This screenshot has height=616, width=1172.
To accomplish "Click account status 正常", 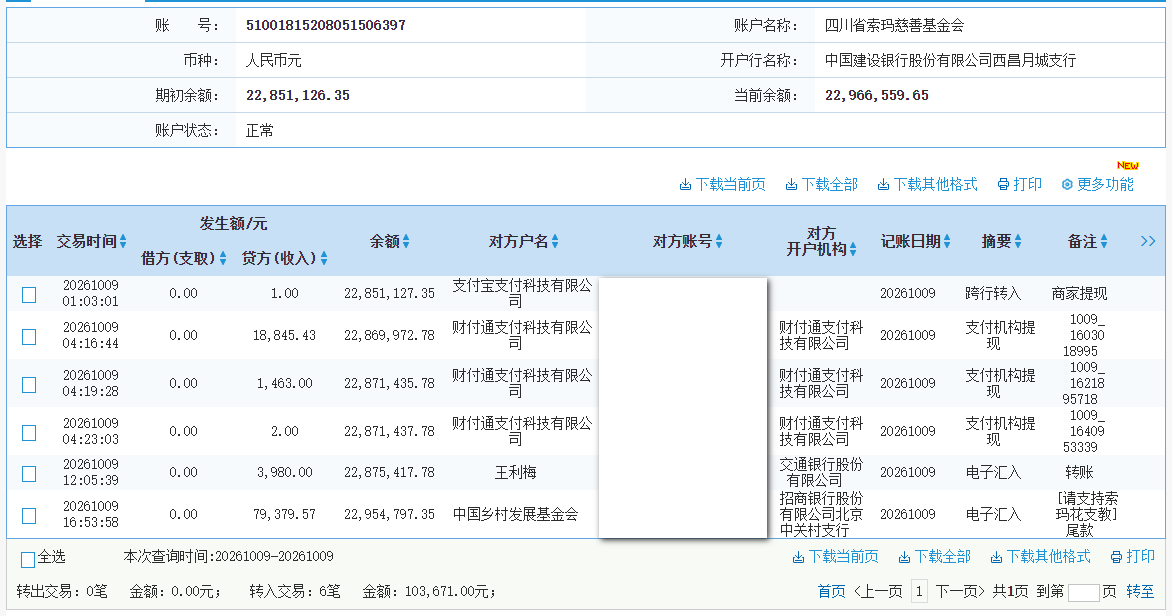I will pyautogui.click(x=259, y=131).
